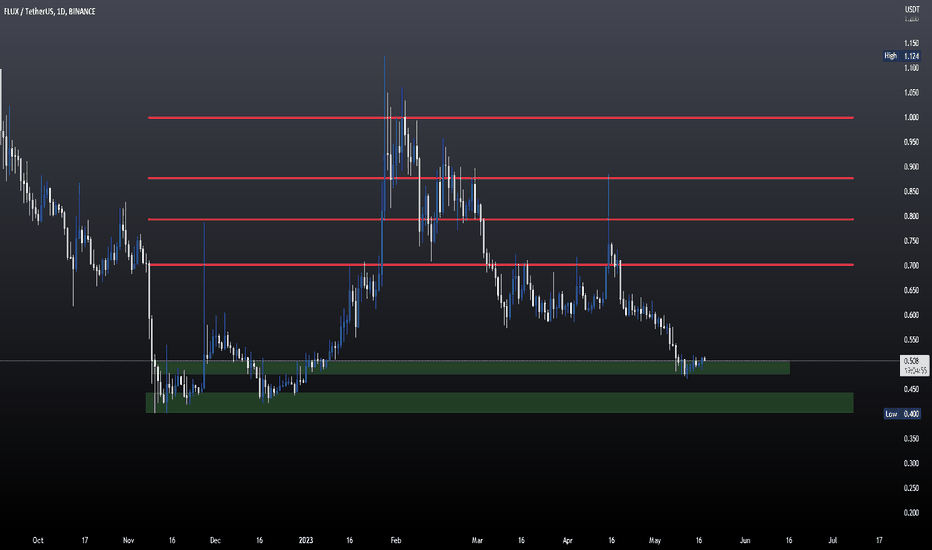The image size is (932, 550).
Task: Click the Mar date label
Action: tap(477, 540)
